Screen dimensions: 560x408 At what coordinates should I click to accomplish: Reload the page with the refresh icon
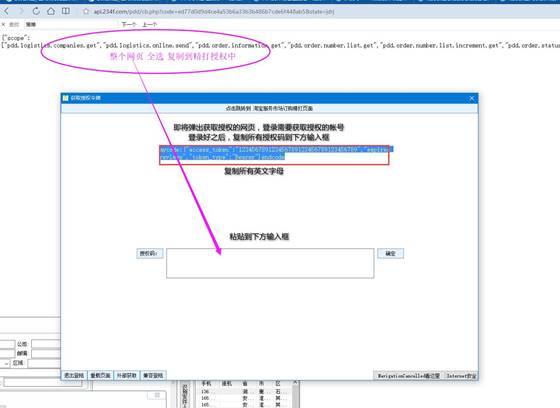36,11
